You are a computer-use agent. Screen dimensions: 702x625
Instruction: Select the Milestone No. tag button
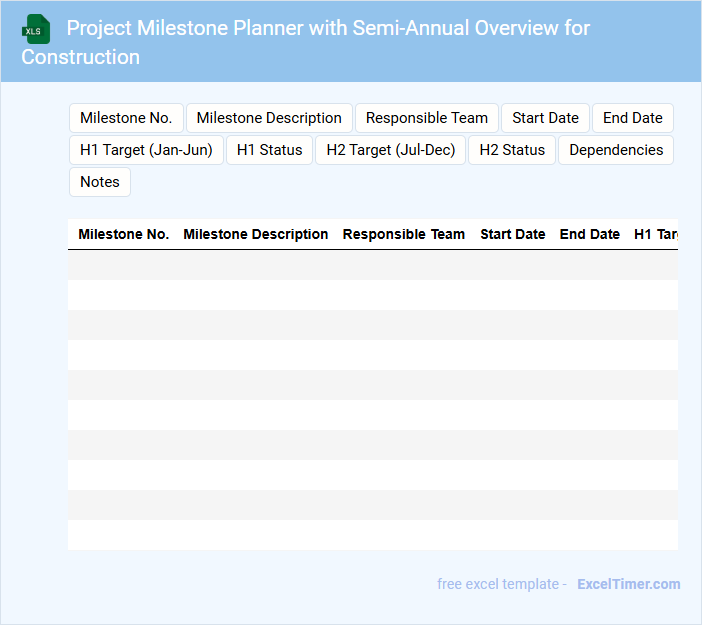(126, 118)
